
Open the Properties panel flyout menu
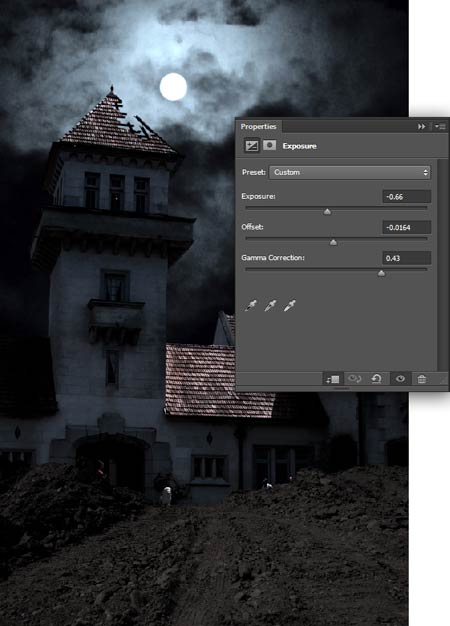click(440, 127)
